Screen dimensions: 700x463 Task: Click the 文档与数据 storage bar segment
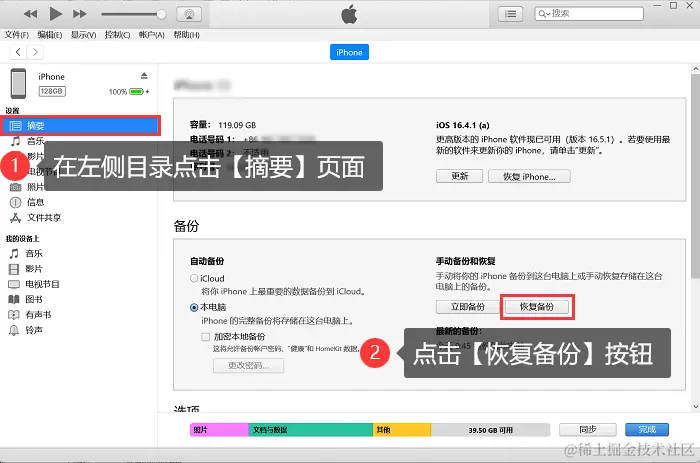[311, 430]
